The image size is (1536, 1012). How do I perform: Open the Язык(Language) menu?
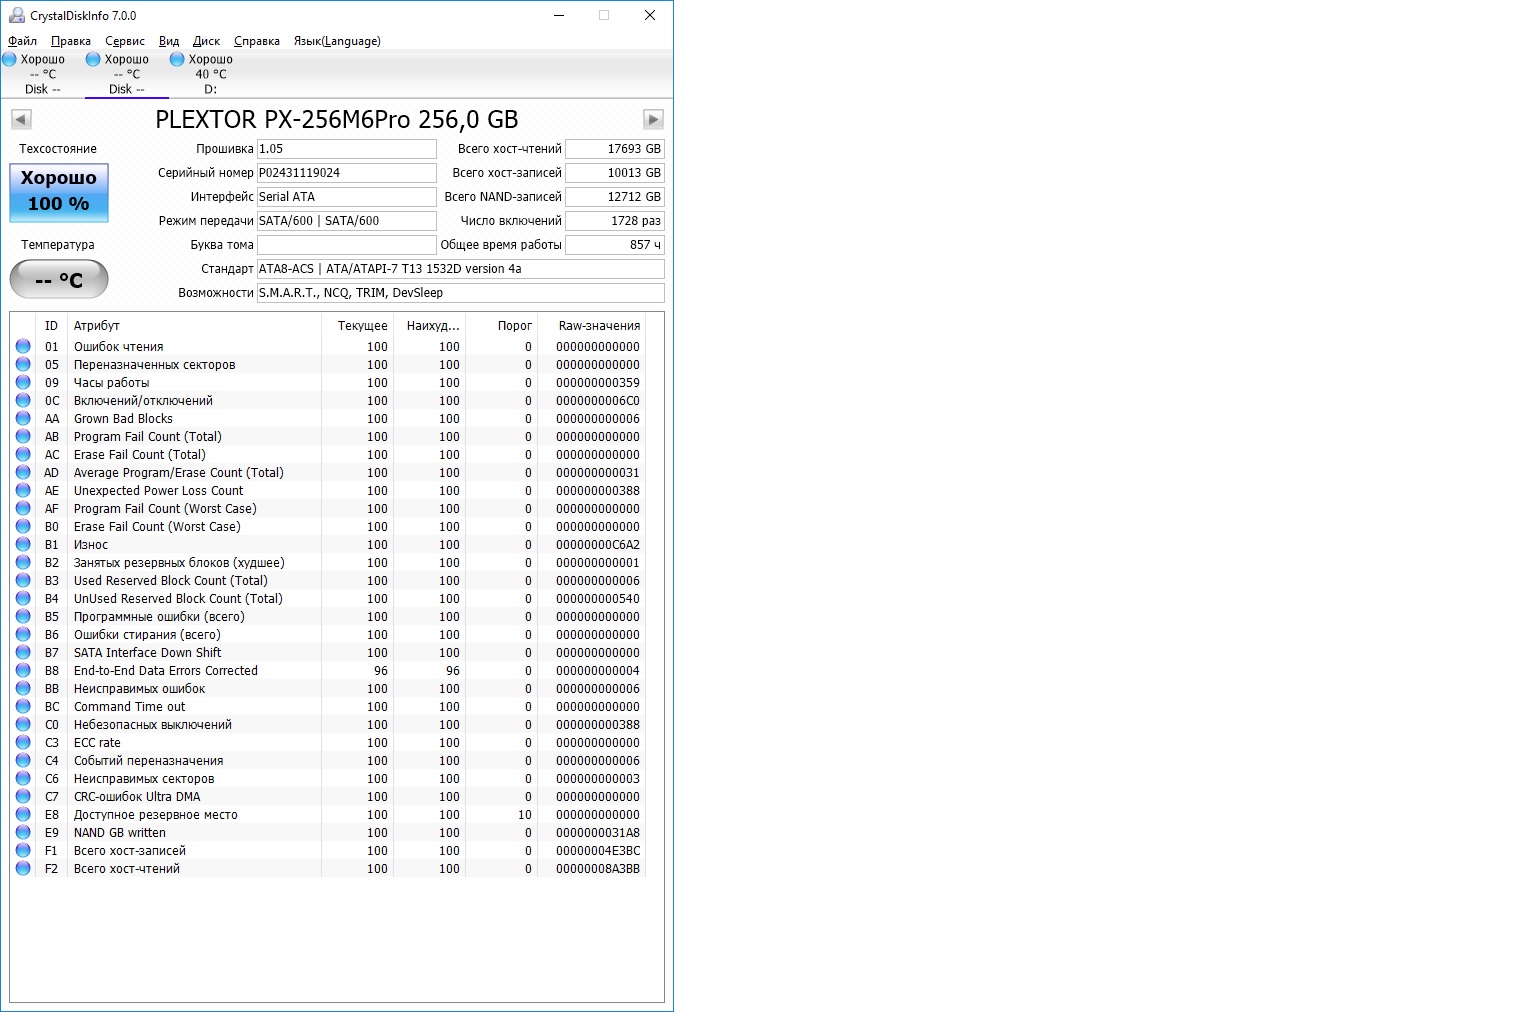tap(337, 41)
